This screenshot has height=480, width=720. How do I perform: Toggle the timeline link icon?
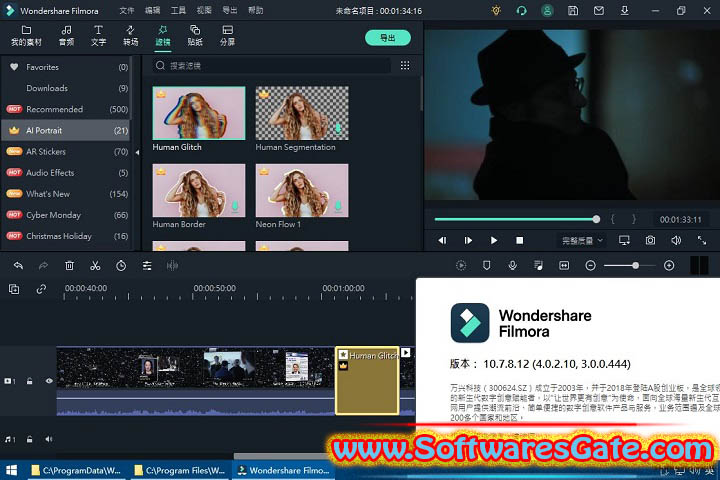41,289
